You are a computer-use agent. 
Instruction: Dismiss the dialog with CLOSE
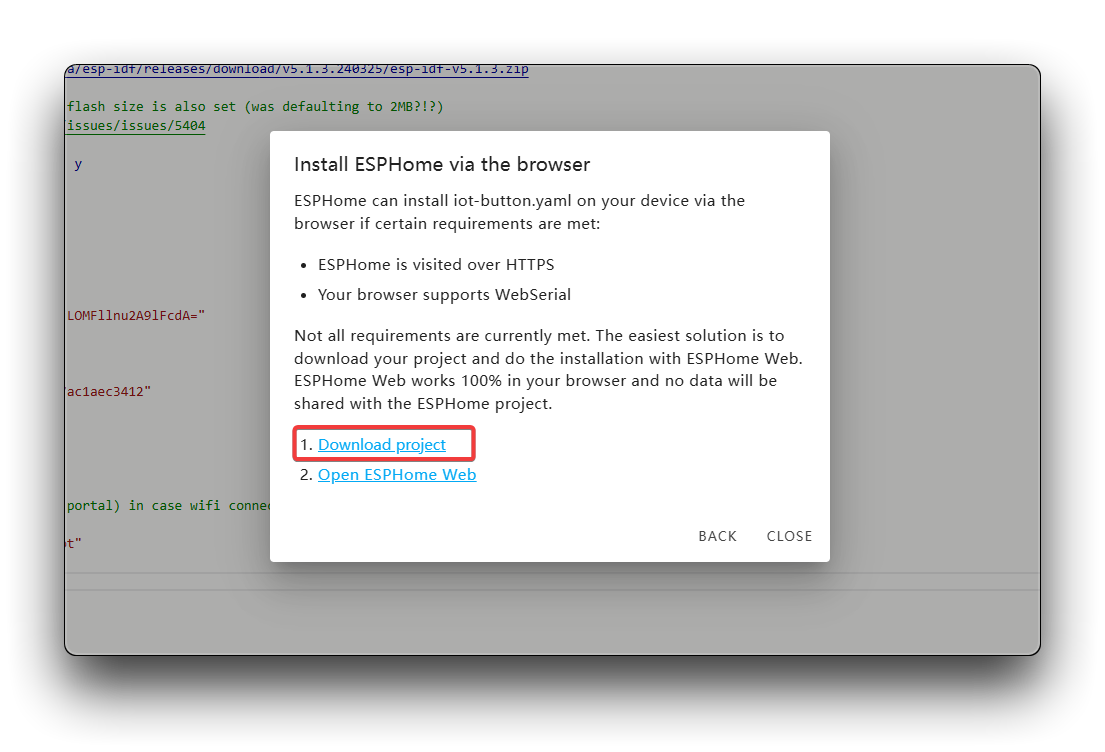pos(789,536)
